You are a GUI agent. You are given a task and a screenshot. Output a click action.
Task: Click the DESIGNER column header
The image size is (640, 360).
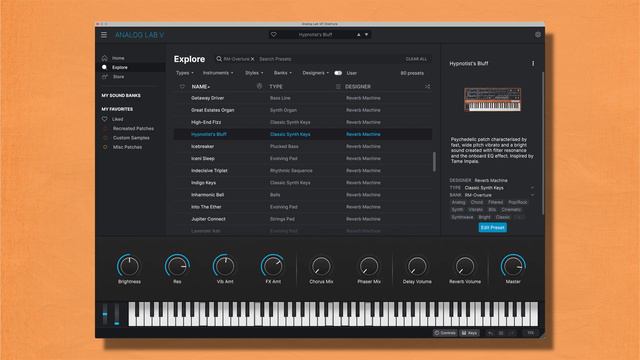tap(358, 87)
